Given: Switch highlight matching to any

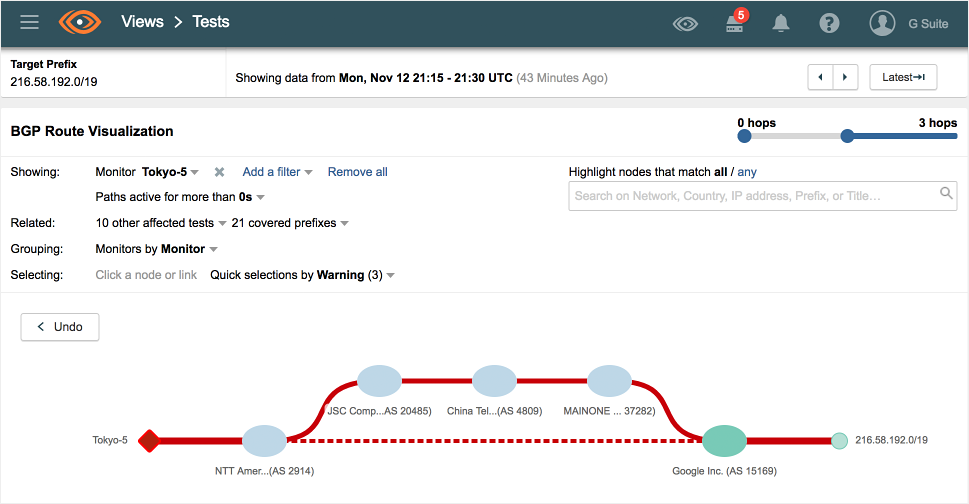Looking at the screenshot, I should click(x=747, y=172).
